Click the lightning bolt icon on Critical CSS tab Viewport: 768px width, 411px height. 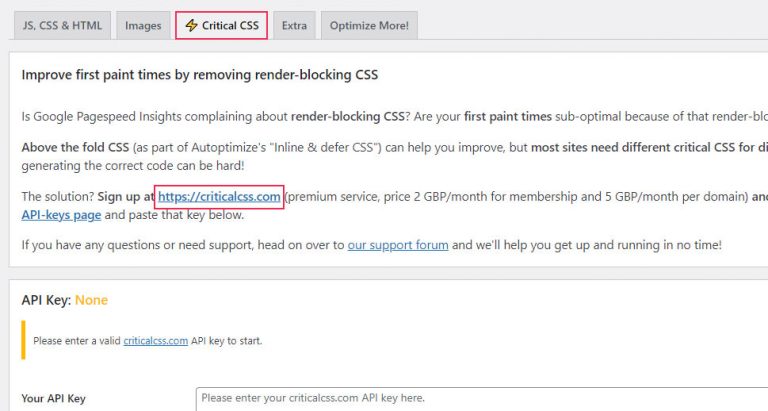(x=191, y=25)
